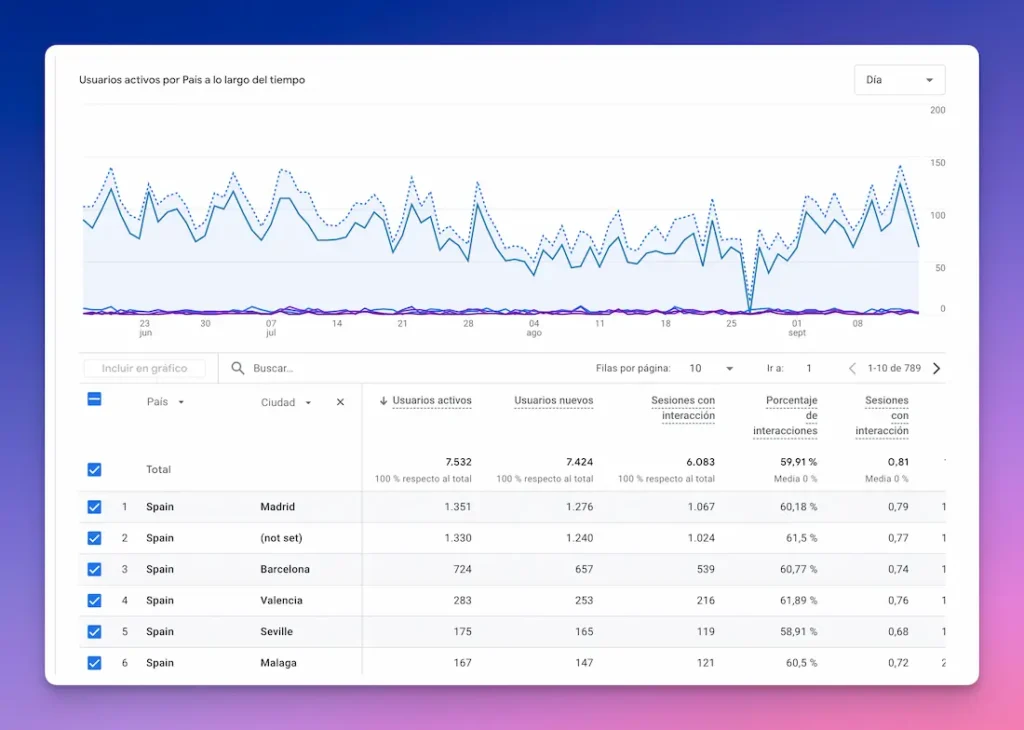This screenshot has width=1024, height=730.
Task: Toggle the select-all checkbox in table header
Action: (x=93, y=399)
